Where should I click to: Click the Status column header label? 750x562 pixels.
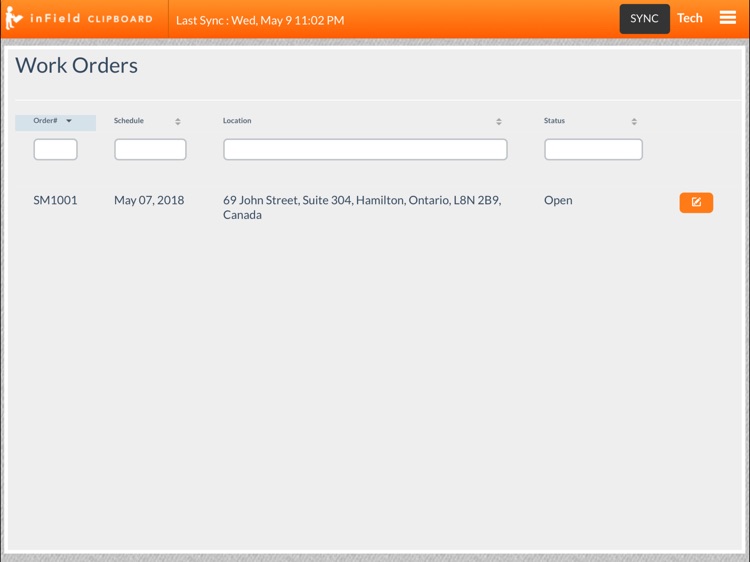click(554, 121)
